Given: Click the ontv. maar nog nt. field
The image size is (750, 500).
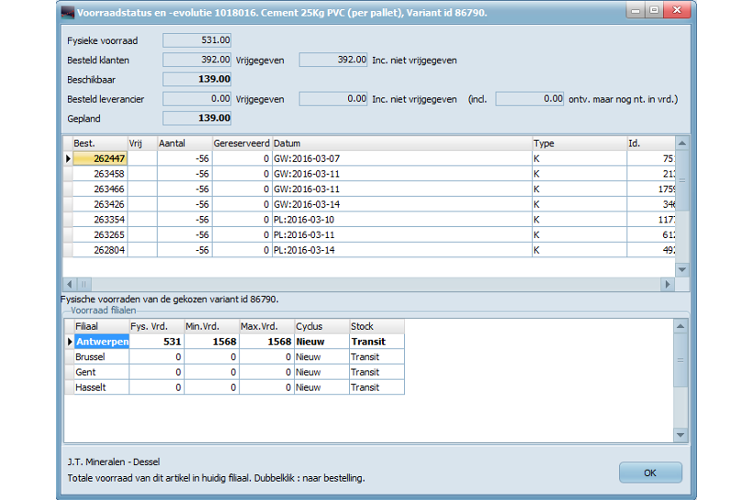Looking at the screenshot, I should (x=530, y=99).
